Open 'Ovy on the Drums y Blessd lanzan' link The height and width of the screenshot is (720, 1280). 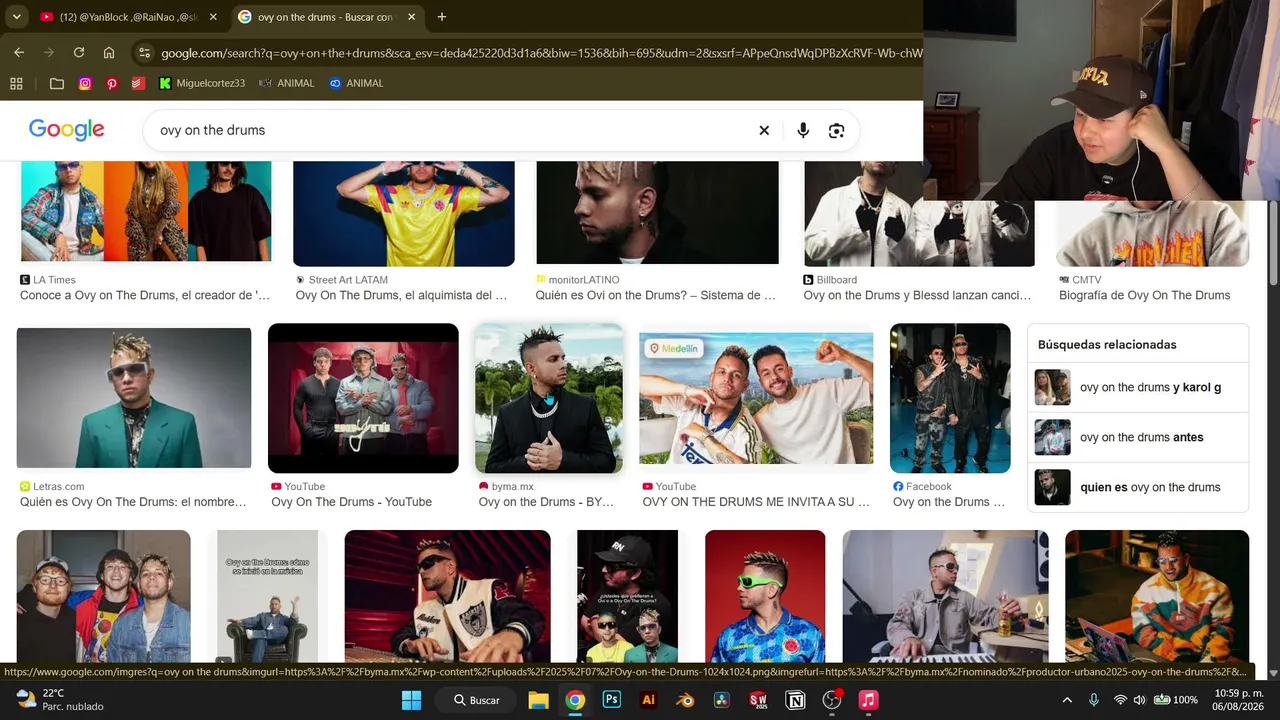(917, 295)
